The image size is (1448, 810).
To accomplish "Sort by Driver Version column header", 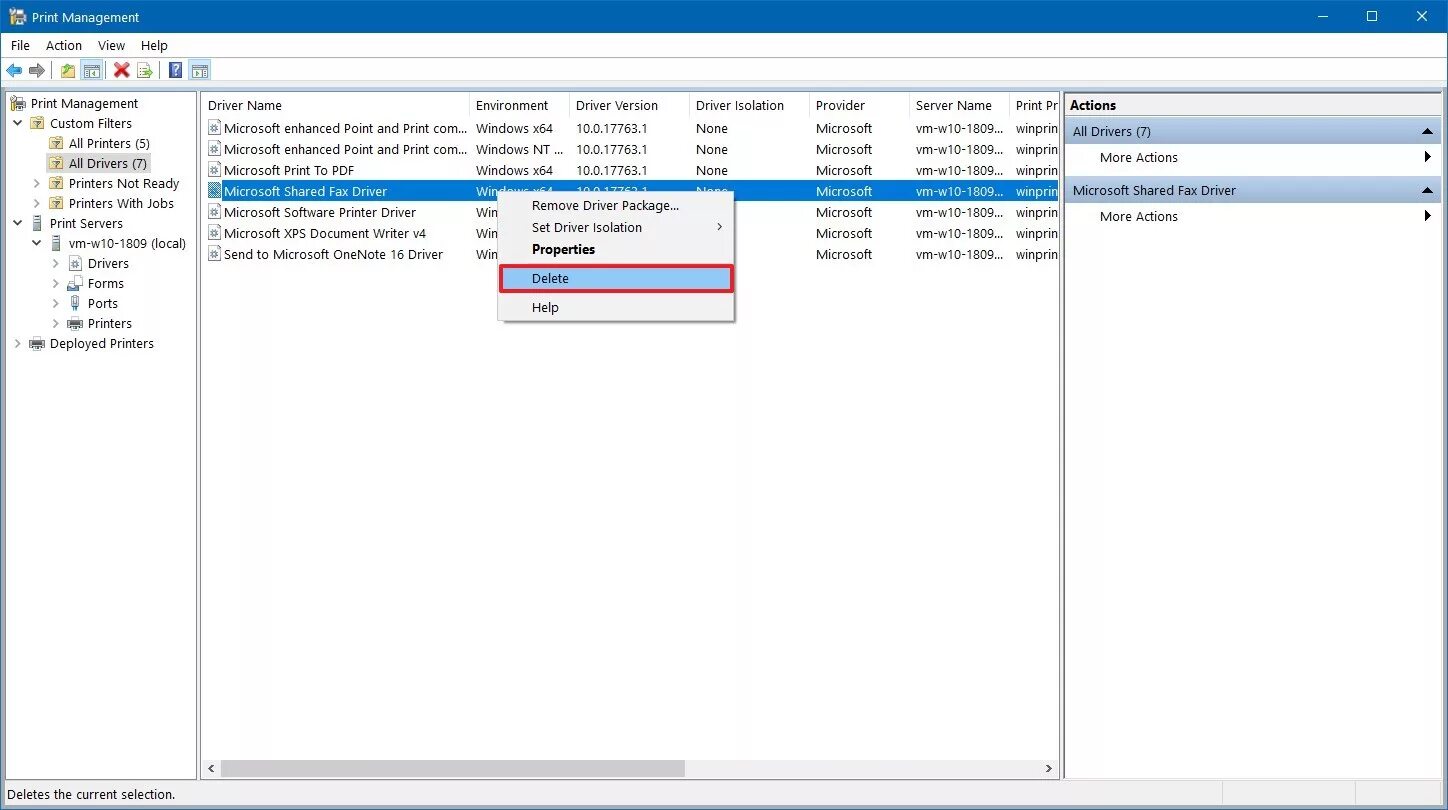I will point(629,105).
